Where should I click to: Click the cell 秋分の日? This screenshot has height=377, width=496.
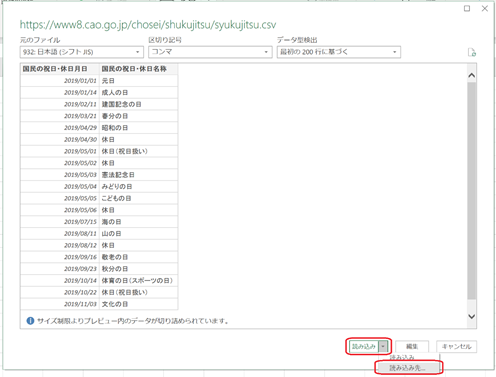[x=138, y=269]
